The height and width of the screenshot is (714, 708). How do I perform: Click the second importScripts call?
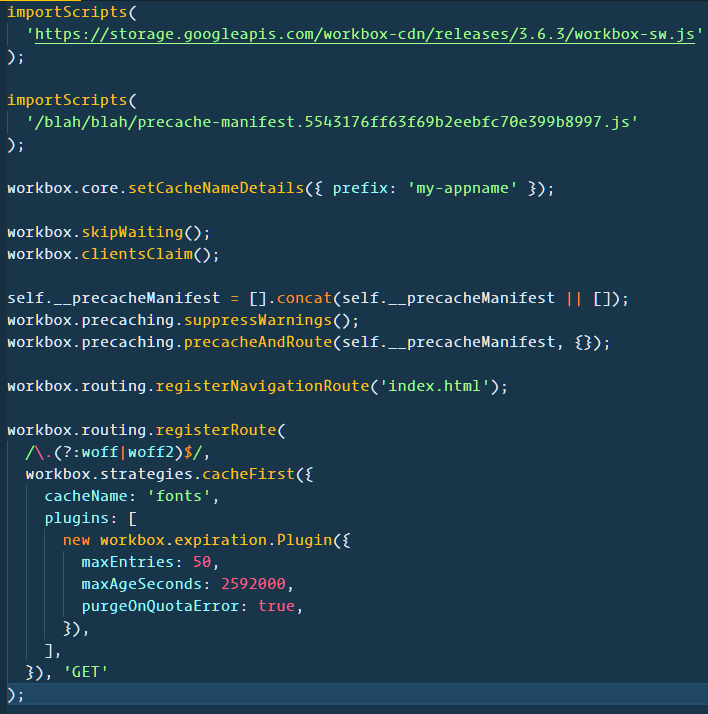(67, 100)
